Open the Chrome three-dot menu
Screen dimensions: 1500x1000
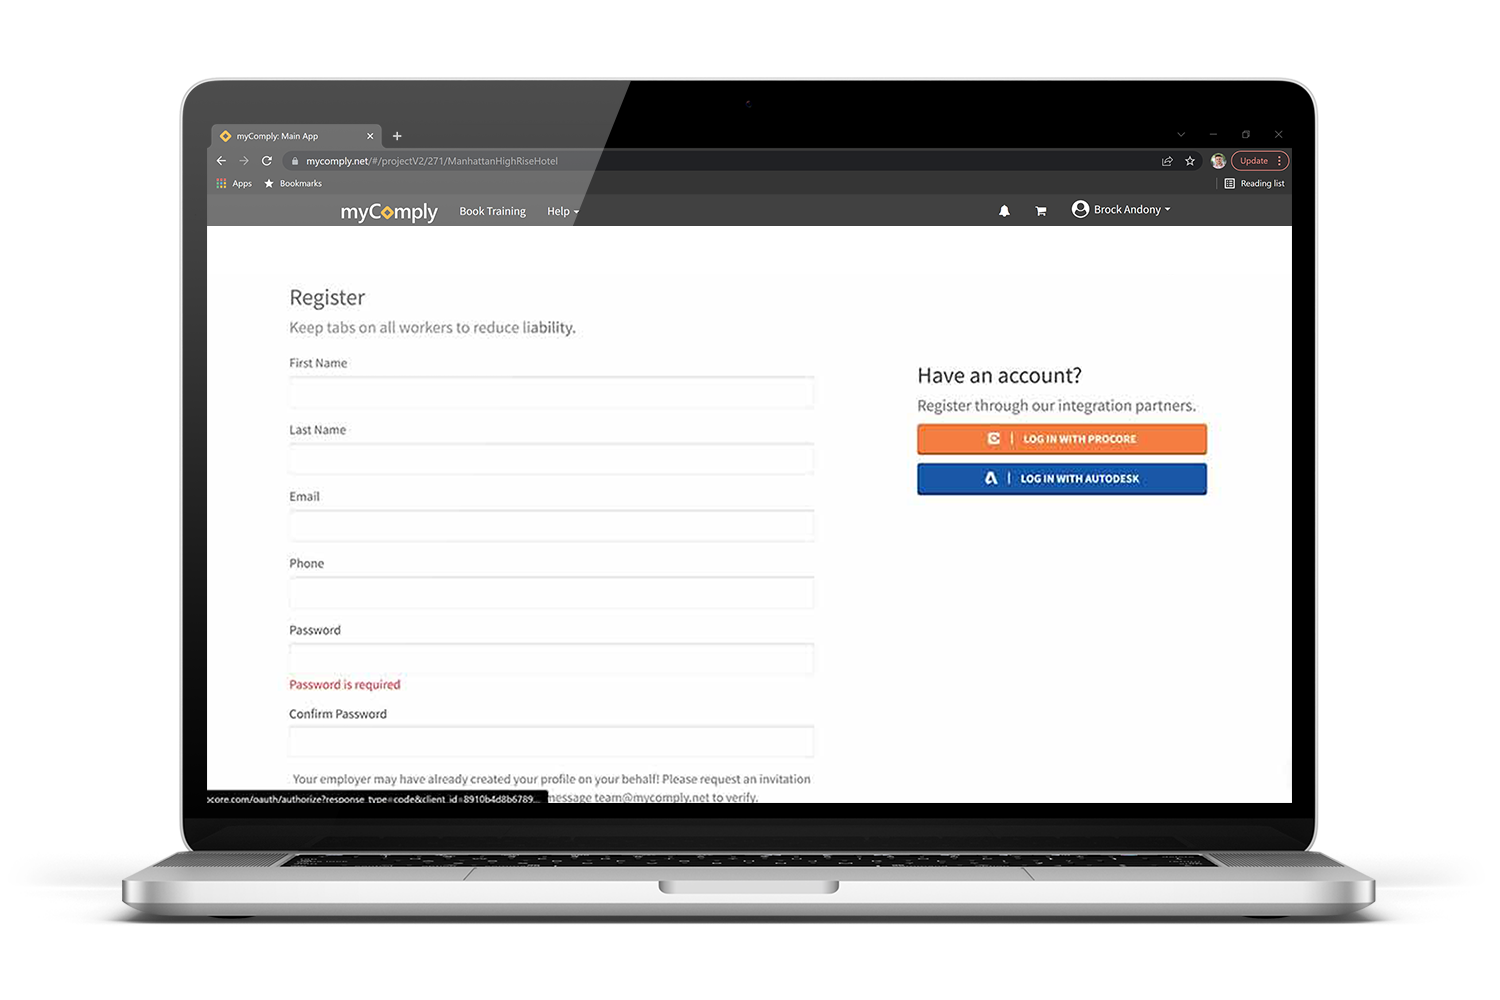pyautogui.click(x=1280, y=161)
